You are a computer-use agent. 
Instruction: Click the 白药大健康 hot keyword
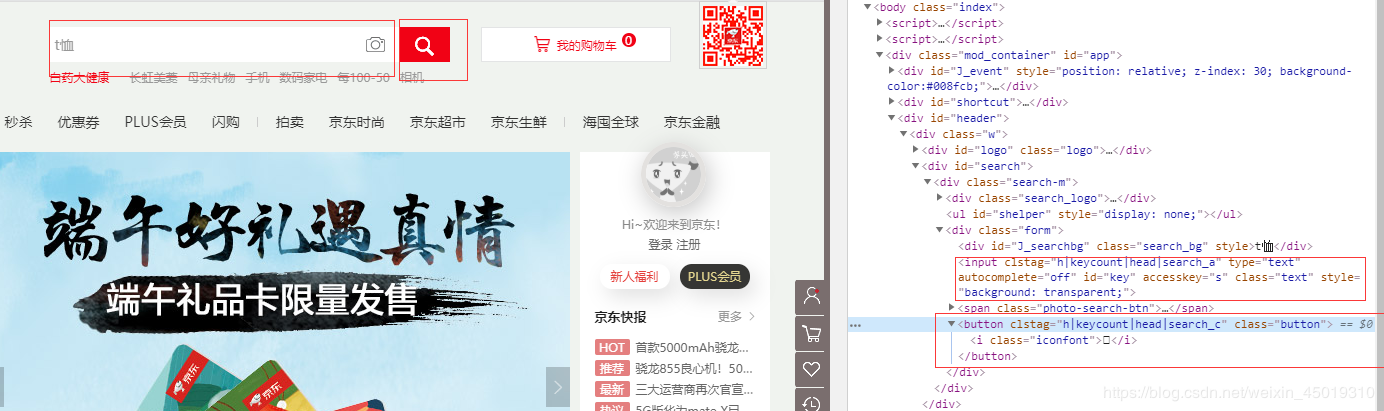click(80, 77)
